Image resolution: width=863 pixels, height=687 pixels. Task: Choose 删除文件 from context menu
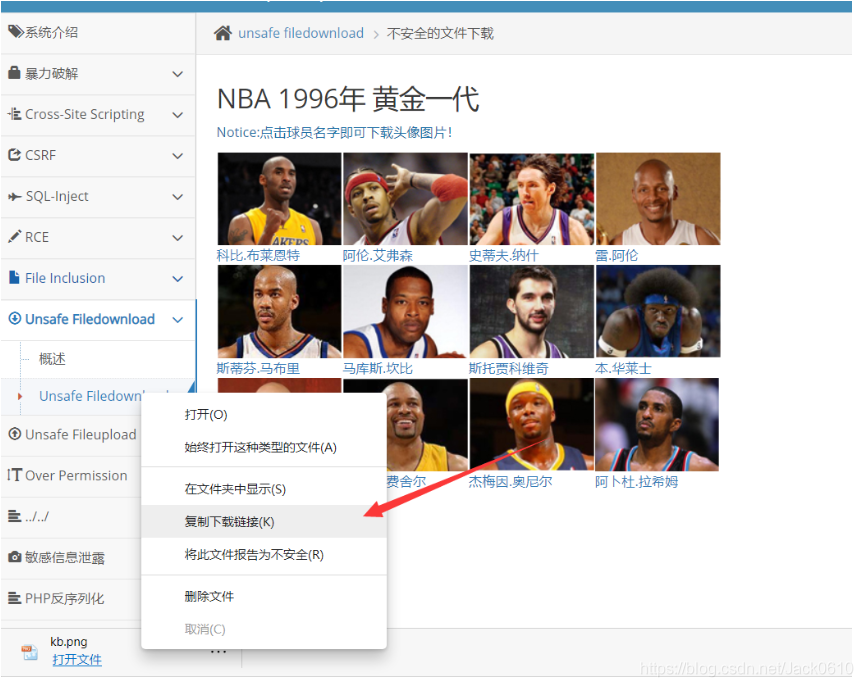pos(209,596)
